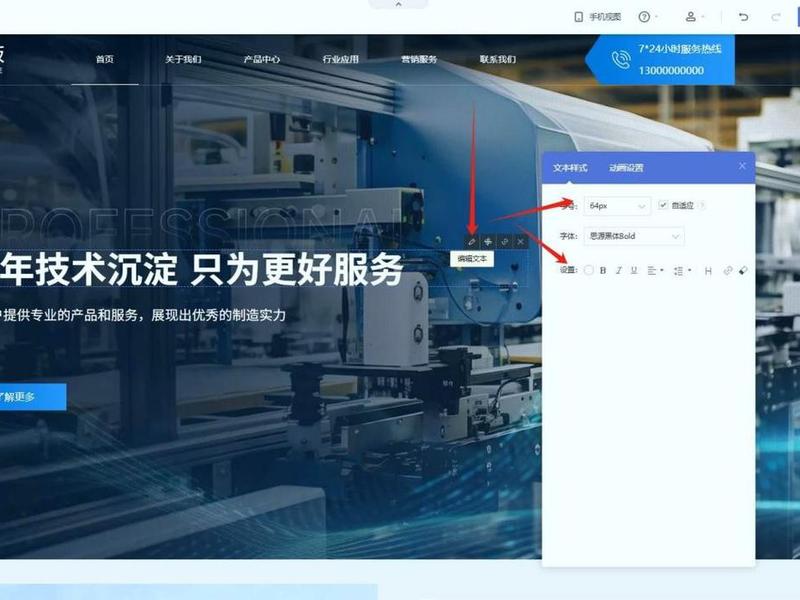
Task: Click the phone icon in hotline banner
Action: [x=621, y=60]
